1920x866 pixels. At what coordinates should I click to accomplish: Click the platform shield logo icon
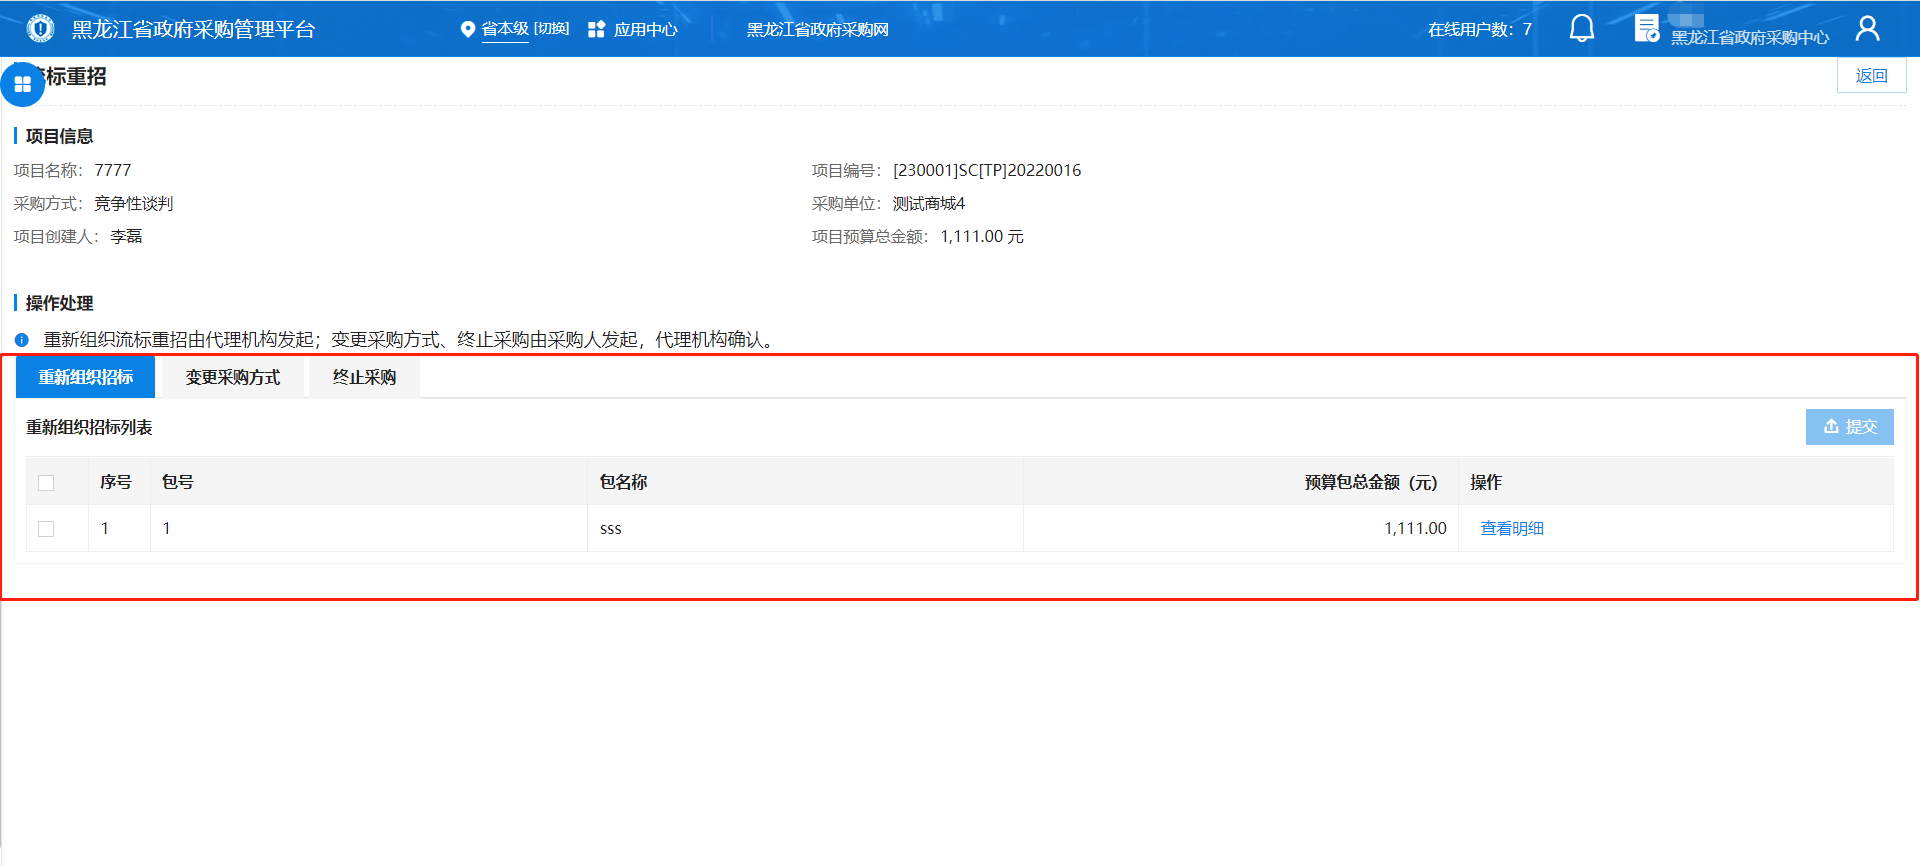coord(40,28)
